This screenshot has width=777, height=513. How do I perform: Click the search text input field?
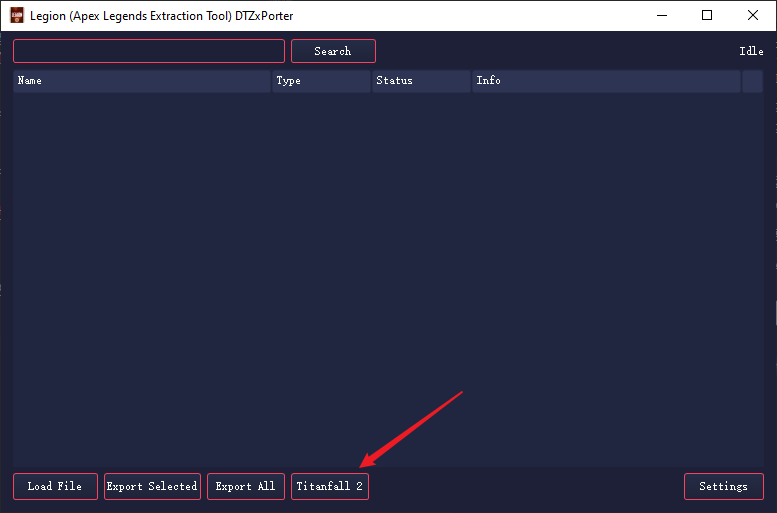tap(149, 51)
